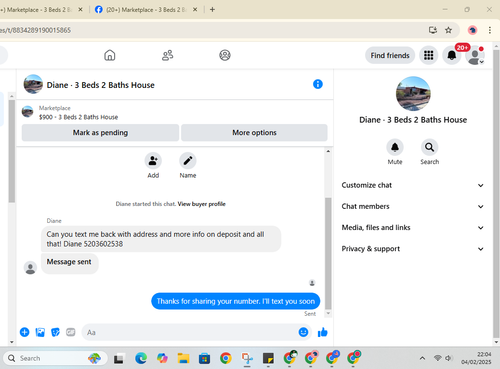Bookmark this page with star icon

tap(448, 30)
